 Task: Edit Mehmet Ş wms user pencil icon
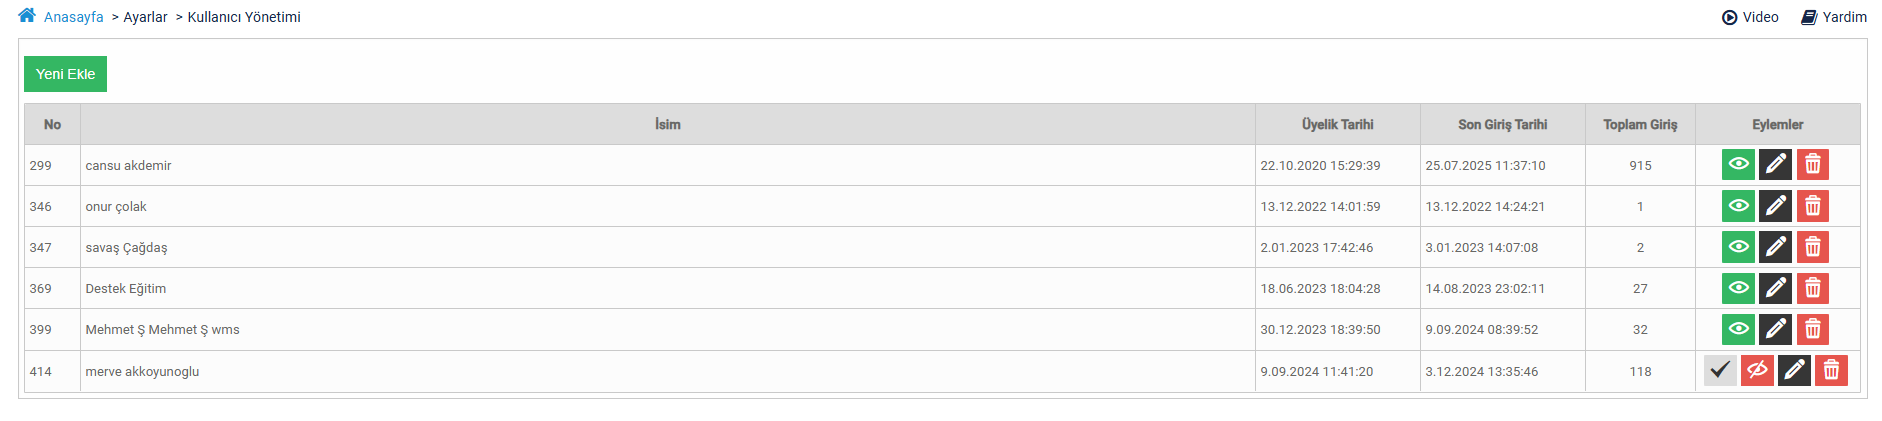[x=1775, y=329]
